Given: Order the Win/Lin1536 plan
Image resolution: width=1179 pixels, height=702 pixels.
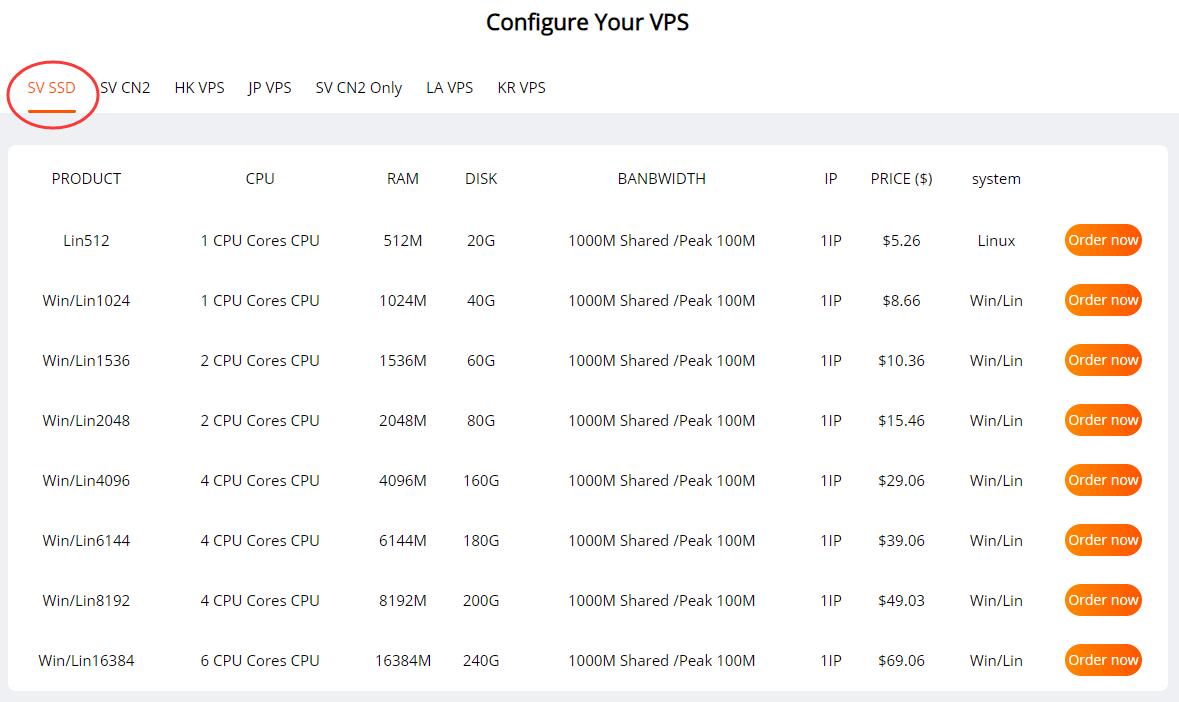Looking at the screenshot, I should (x=1103, y=360).
